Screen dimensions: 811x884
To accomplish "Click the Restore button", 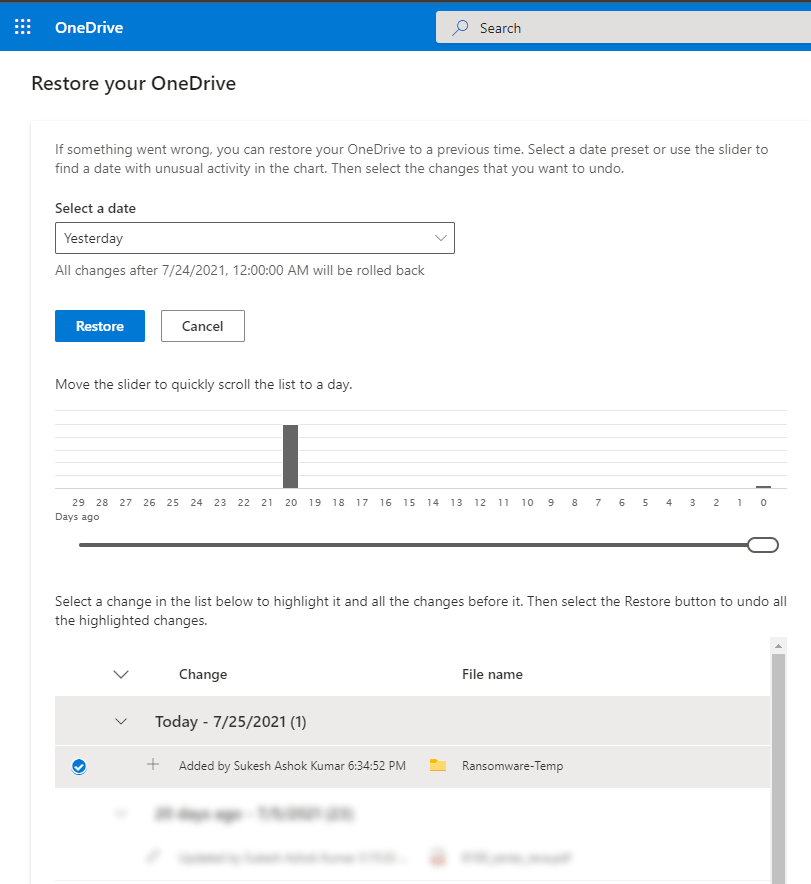I will click(x=100, y=326).
